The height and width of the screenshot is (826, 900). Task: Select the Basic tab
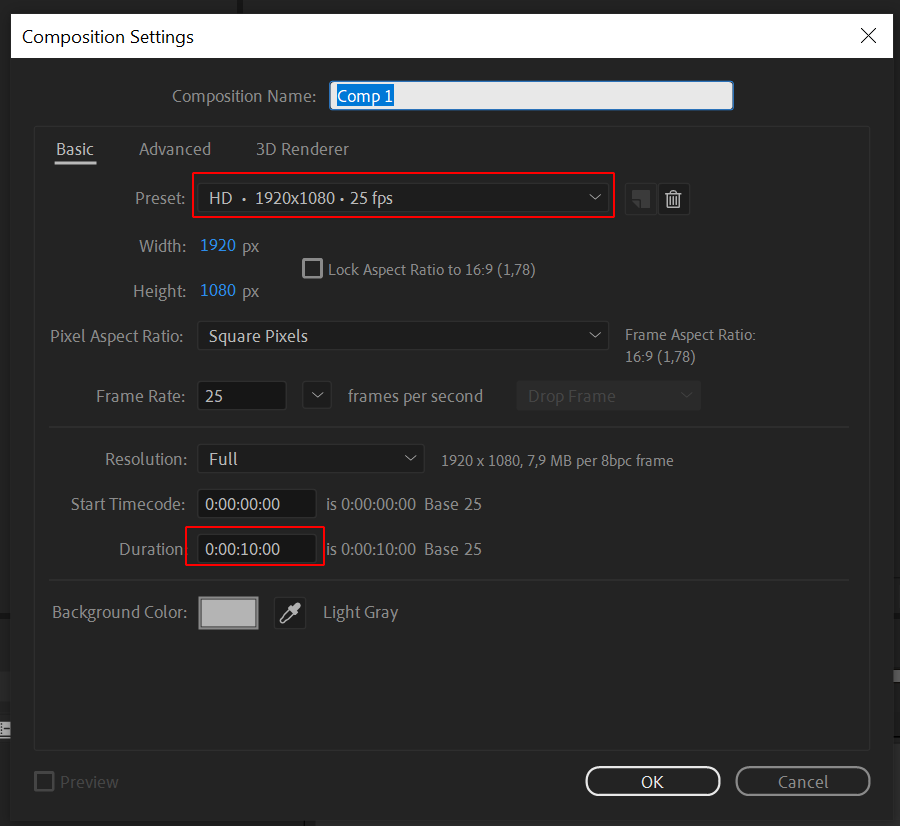click(x=75, y=149)
